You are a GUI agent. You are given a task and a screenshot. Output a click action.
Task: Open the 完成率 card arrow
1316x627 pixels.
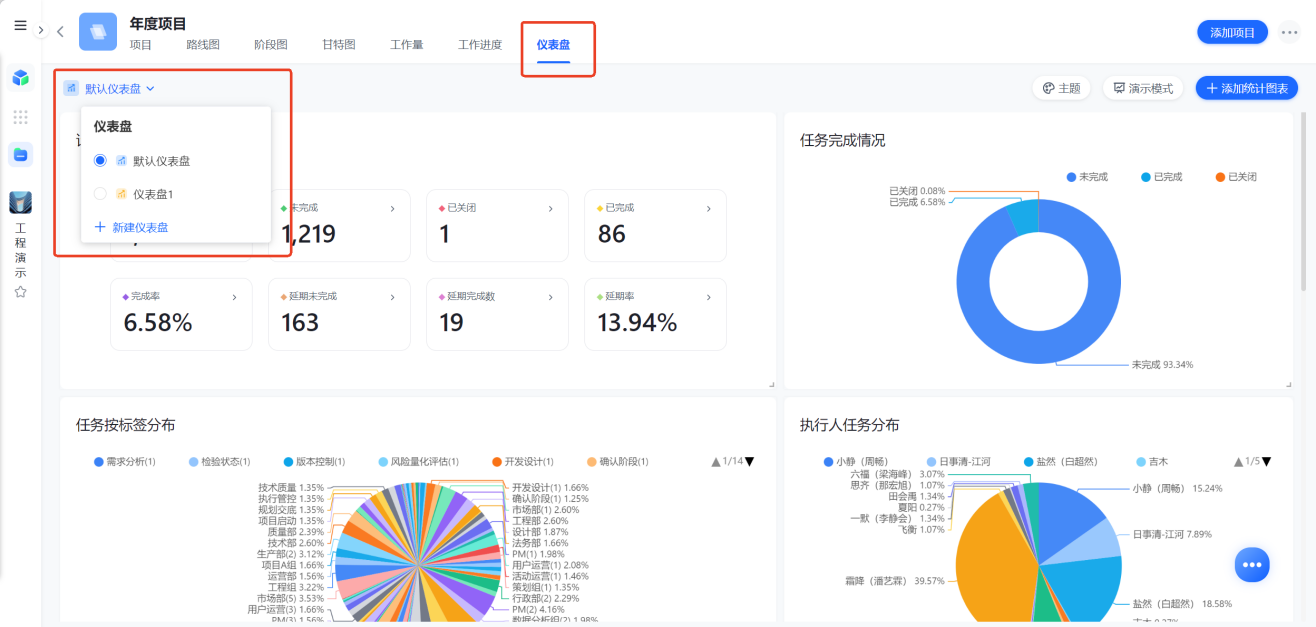tap(234, 297)
